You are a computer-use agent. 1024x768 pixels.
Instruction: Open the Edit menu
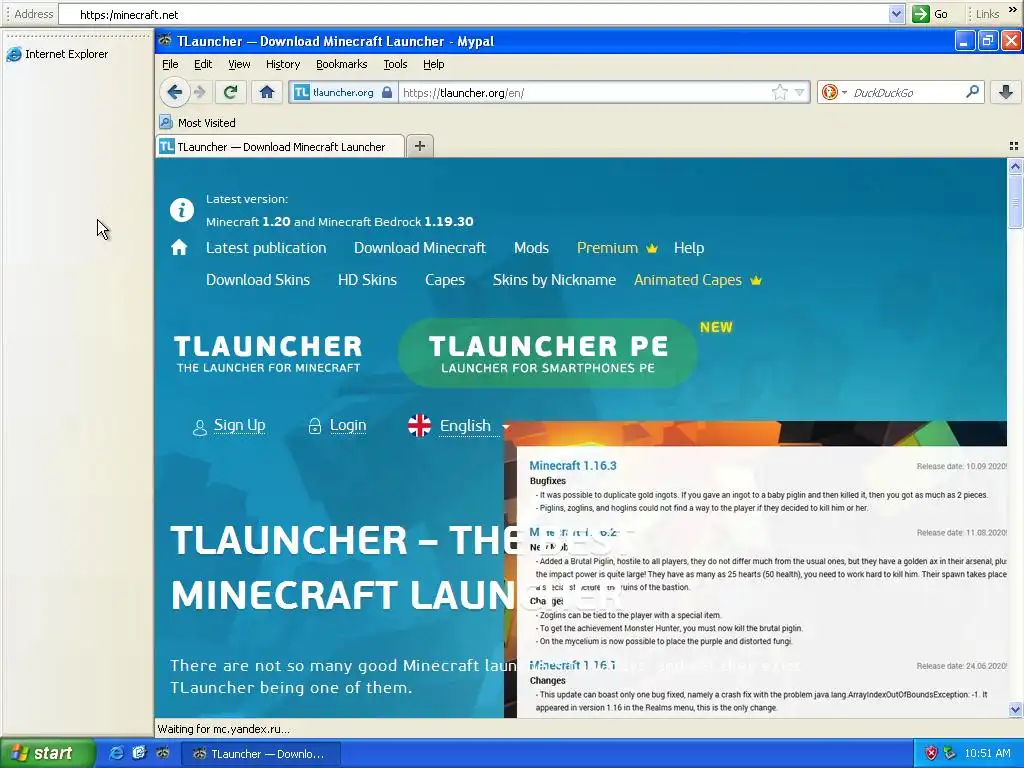click(203, 64)
